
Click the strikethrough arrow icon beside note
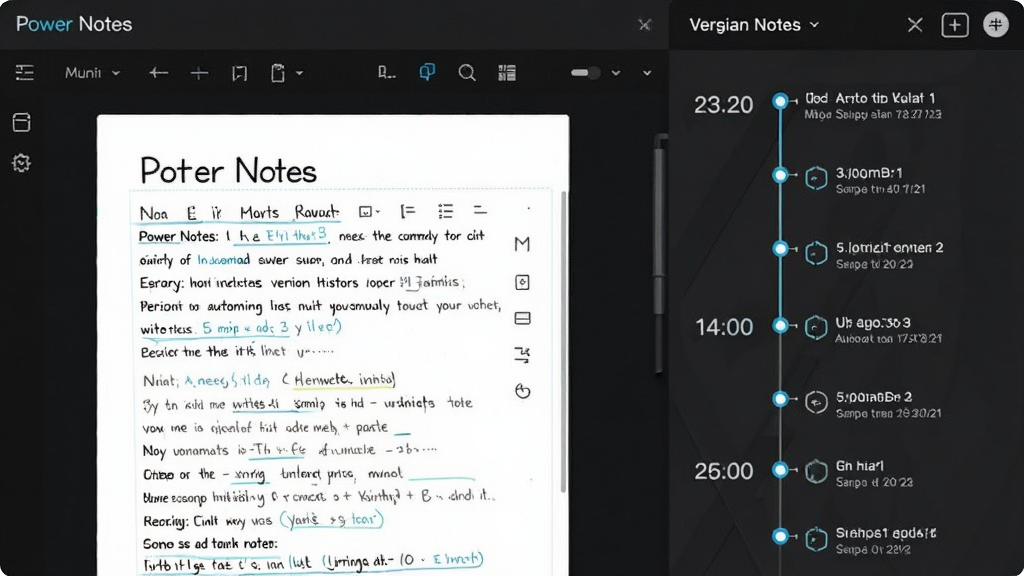pos(522,355)
